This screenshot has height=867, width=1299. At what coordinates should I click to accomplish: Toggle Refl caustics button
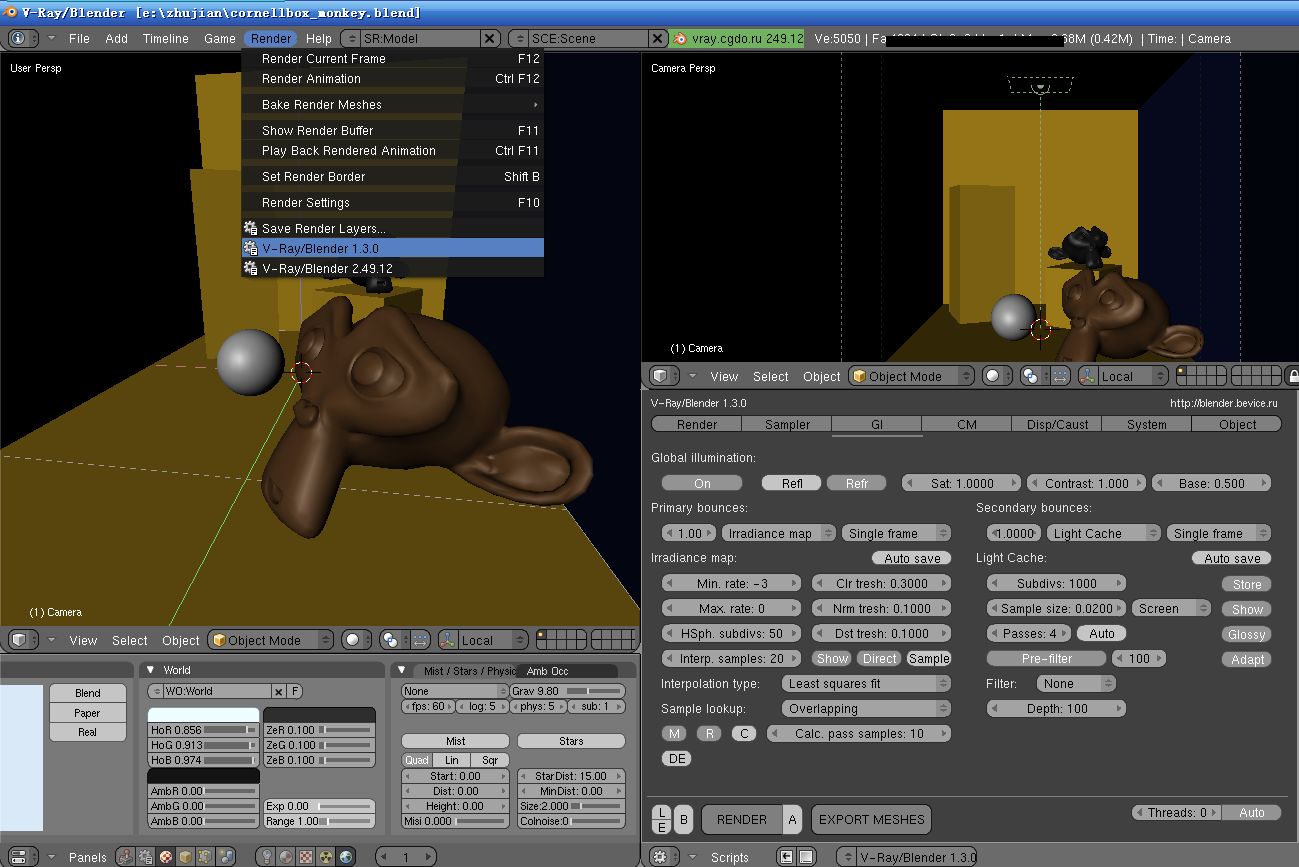792,483
